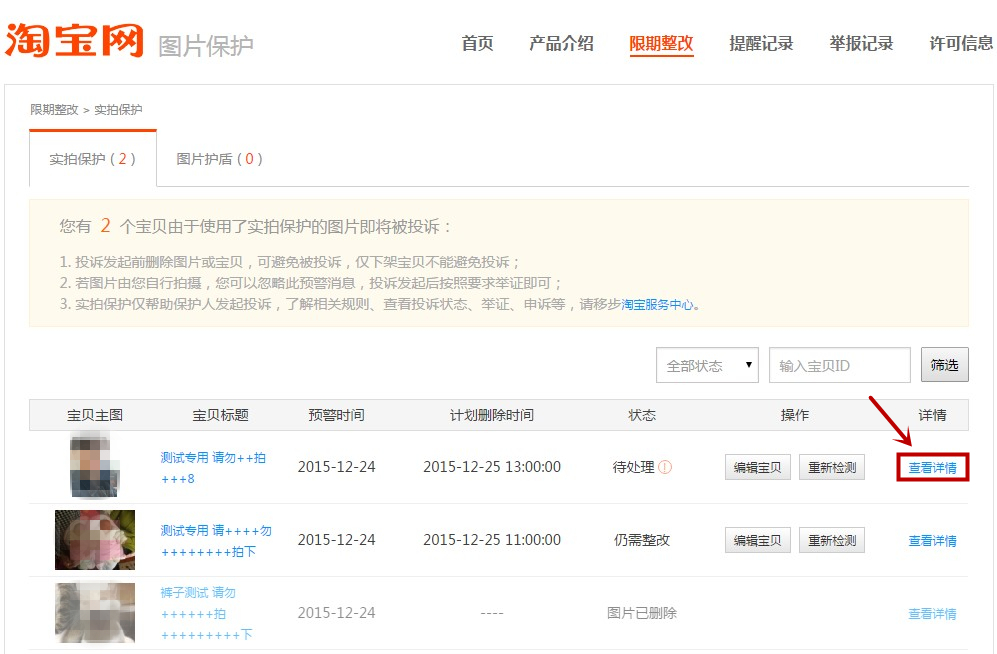Switch to the 实拍保护（2）tab

tap(91, 160)
